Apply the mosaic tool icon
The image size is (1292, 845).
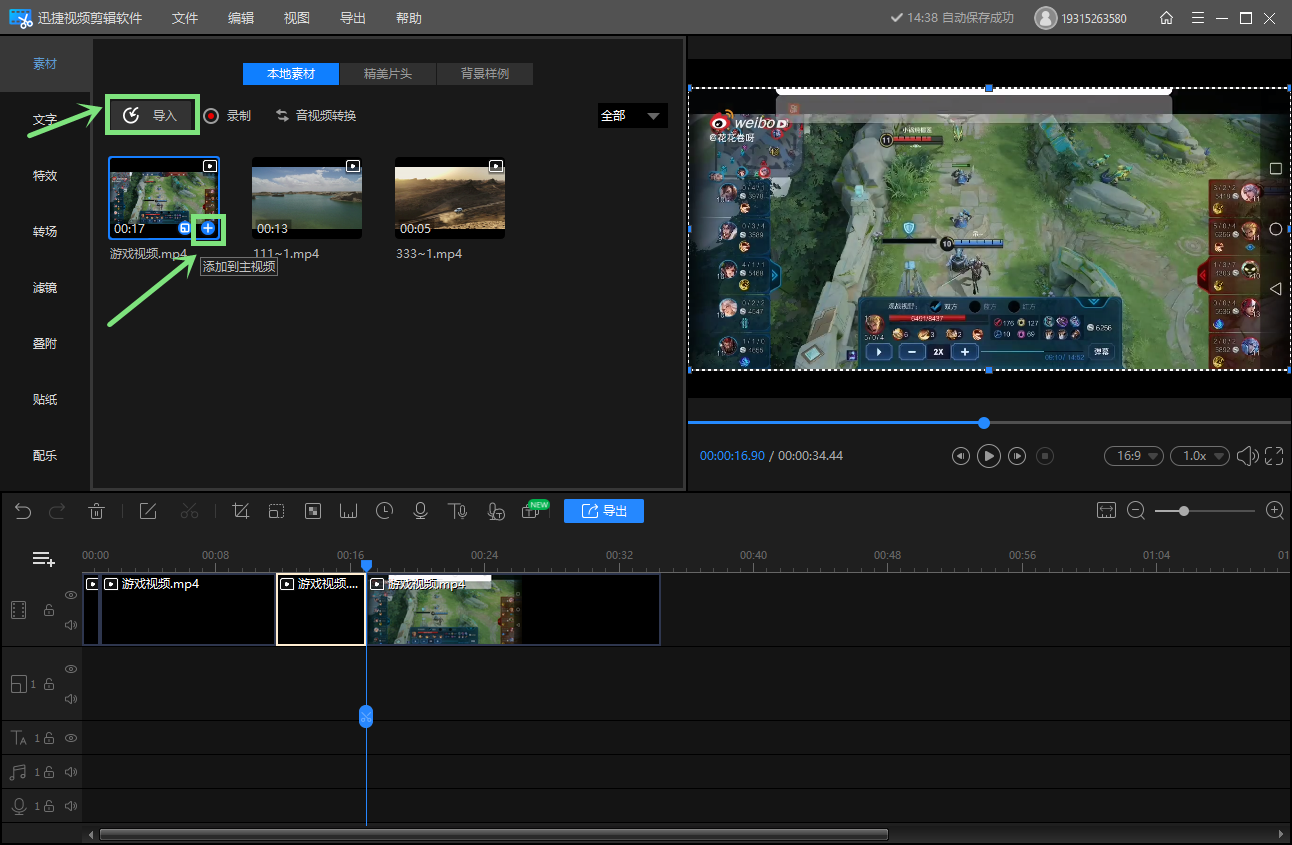(x=313, y=512)
